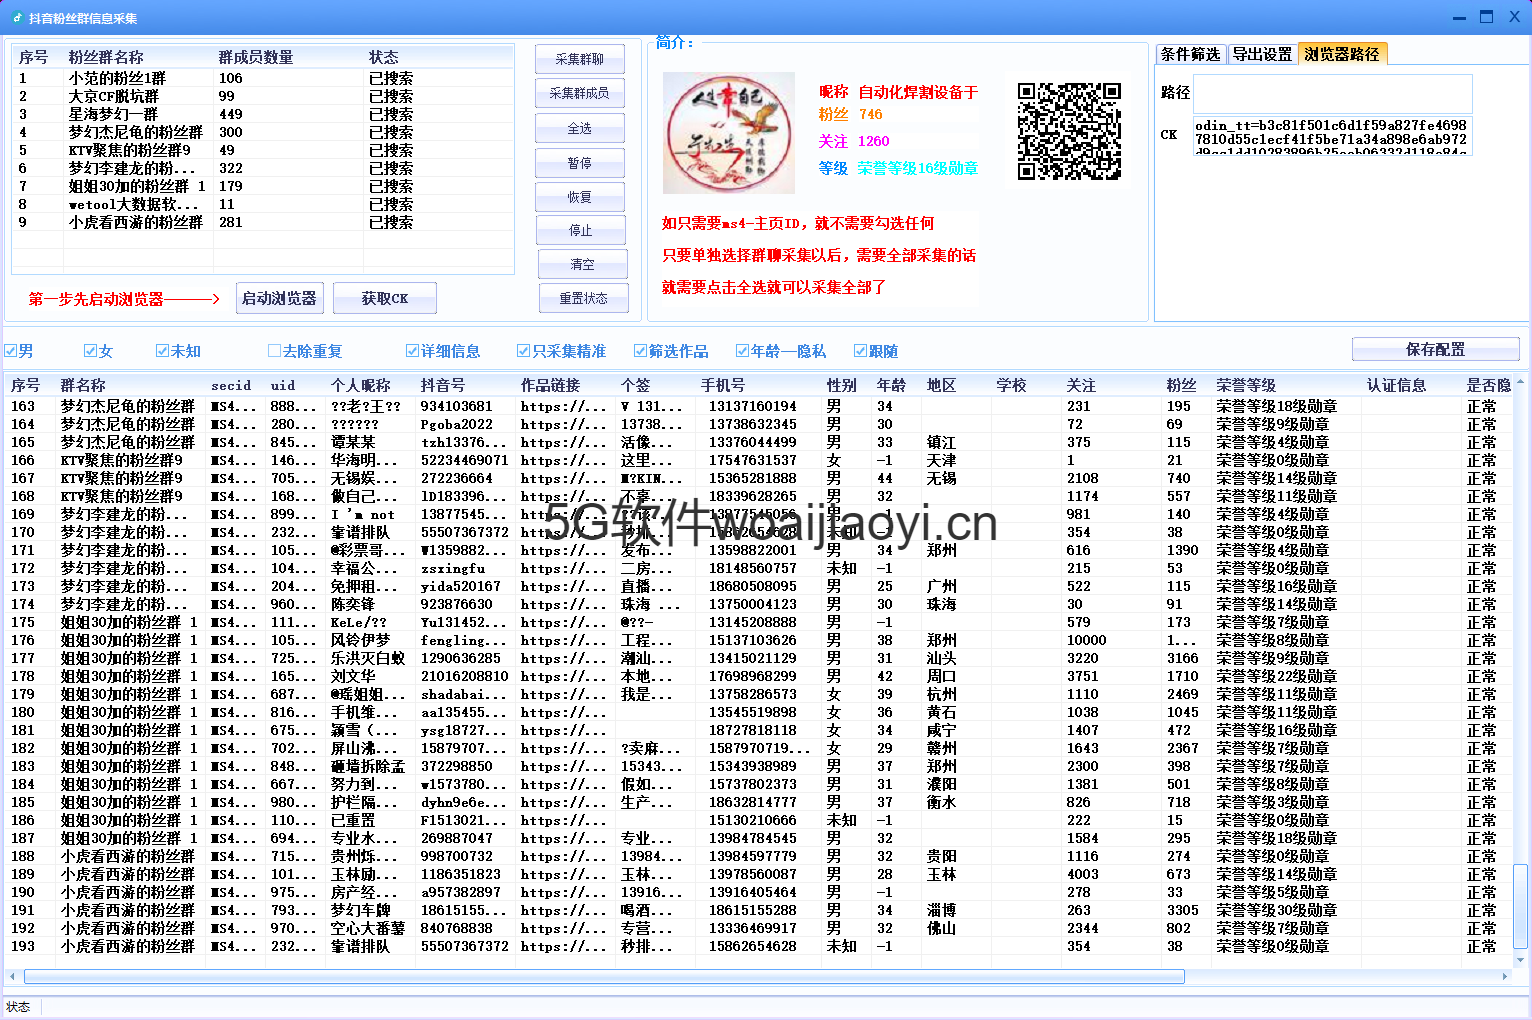
Task: Click the horizontal scrollbar thumb at bottom
Action: point(604,976)
